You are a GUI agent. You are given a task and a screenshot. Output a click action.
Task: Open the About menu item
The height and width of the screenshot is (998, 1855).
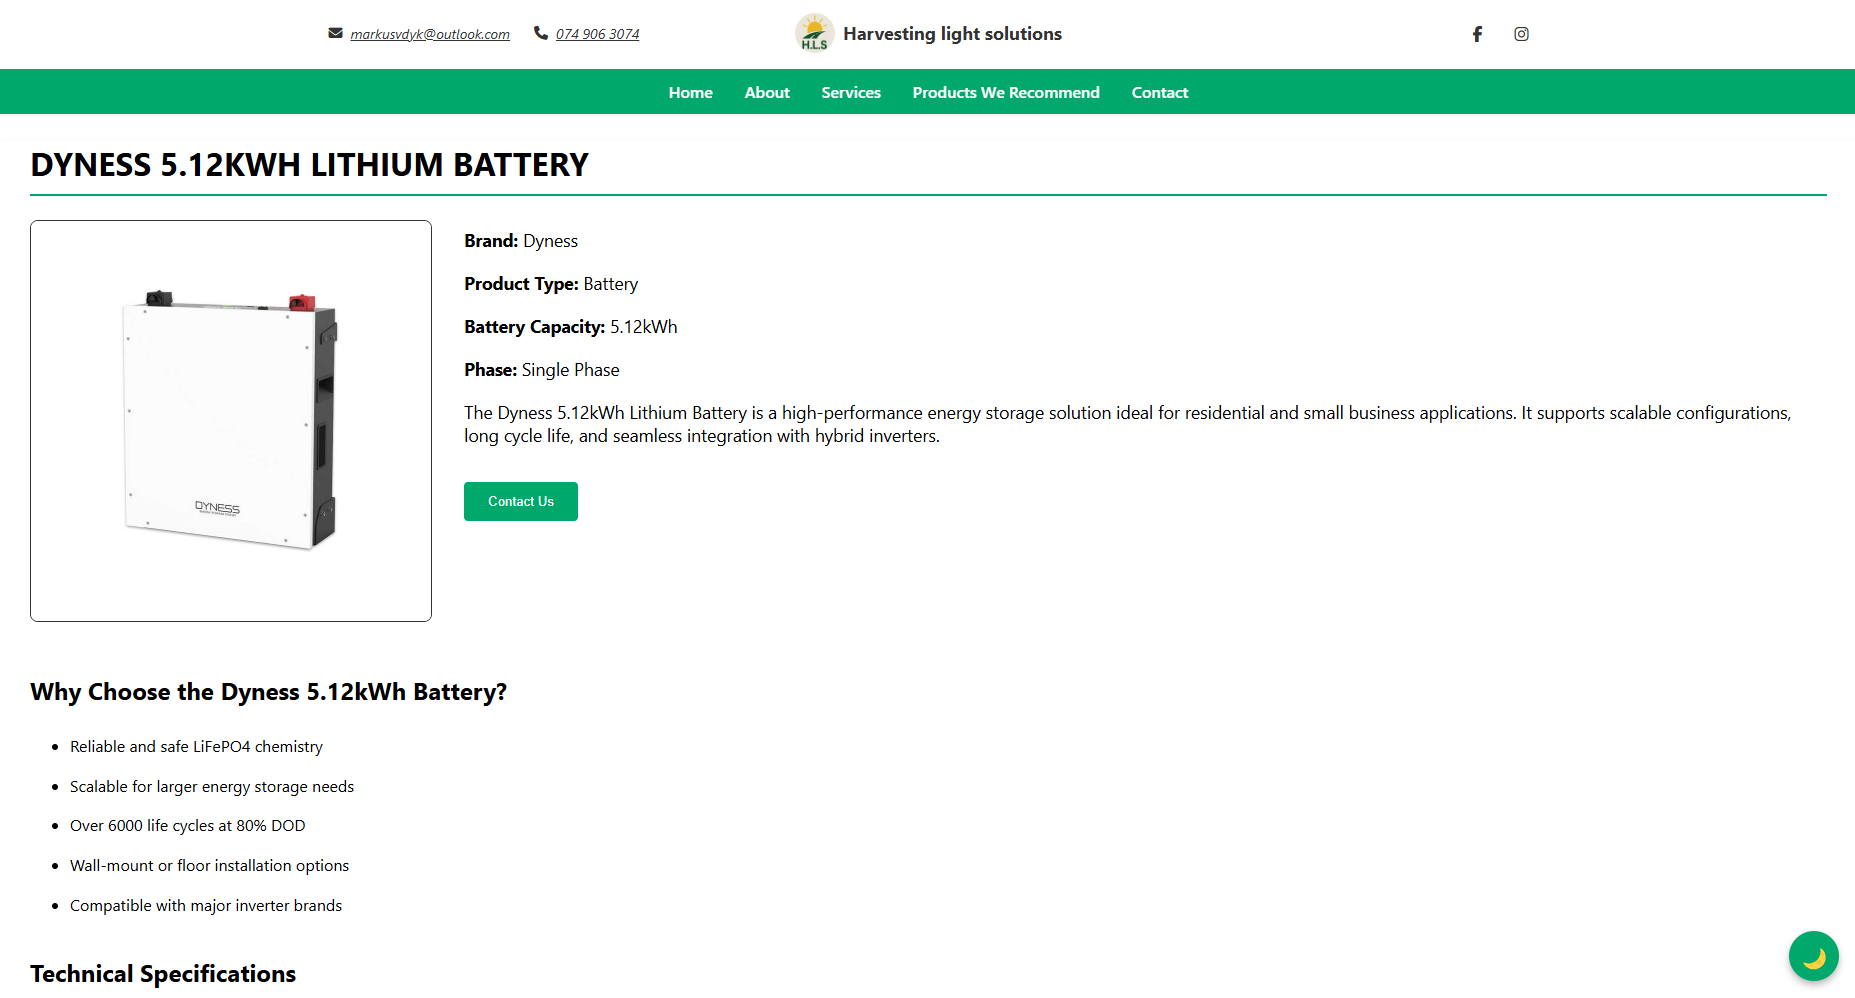[x=767, y=92]
